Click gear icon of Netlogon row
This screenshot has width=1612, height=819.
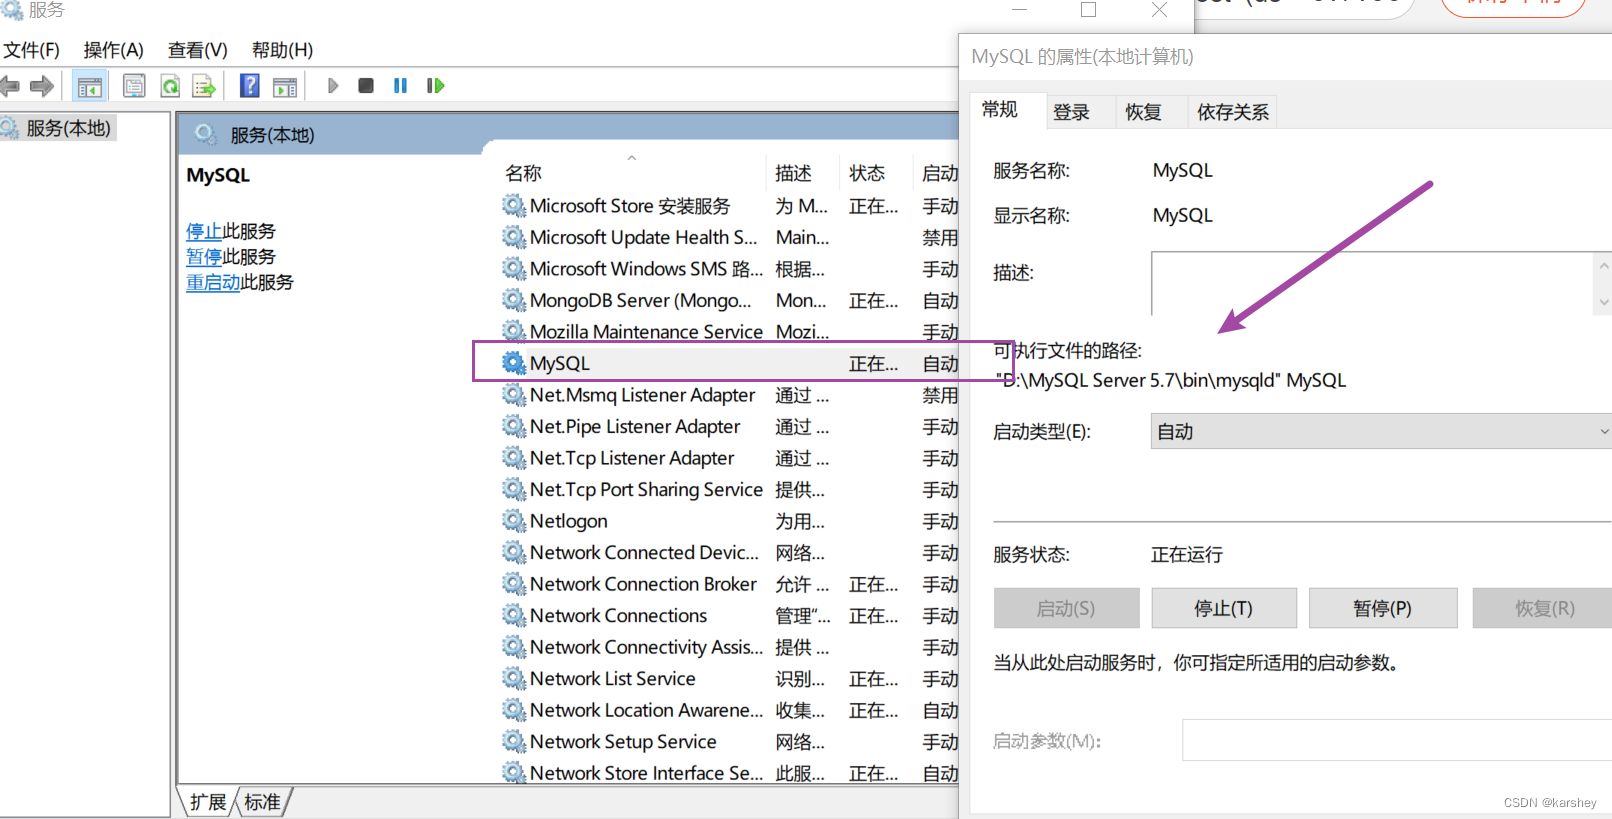point(514,521)
